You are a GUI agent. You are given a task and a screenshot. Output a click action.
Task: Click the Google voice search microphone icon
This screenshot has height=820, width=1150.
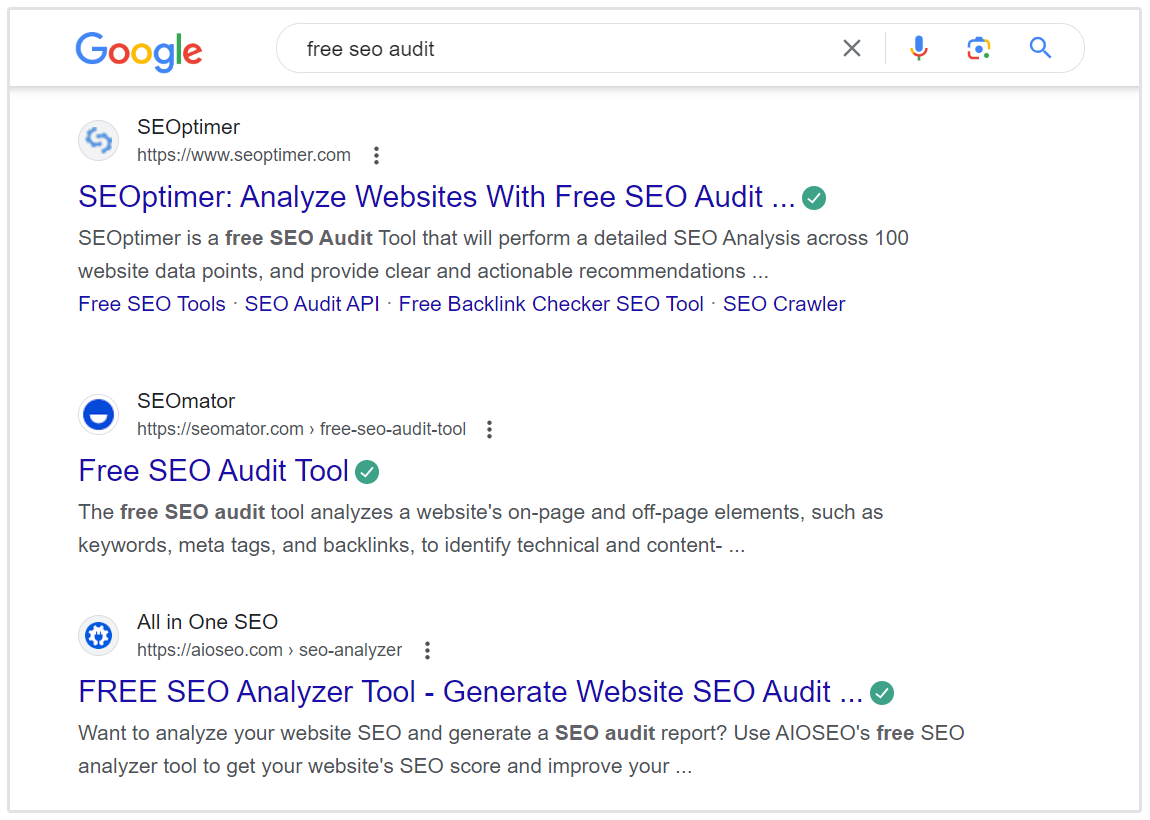point(918,47)
